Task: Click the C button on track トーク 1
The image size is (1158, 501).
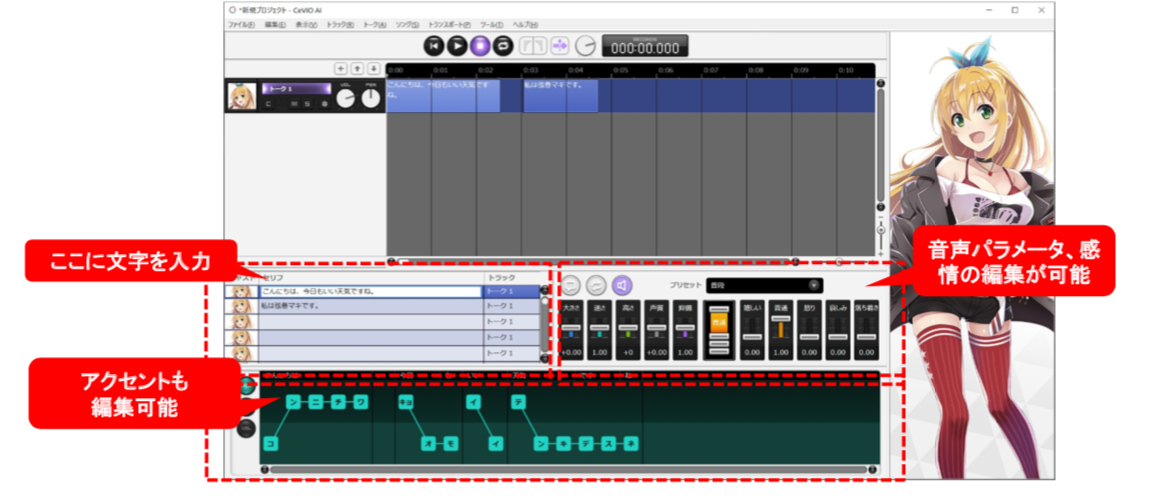Action: [269, 104]
